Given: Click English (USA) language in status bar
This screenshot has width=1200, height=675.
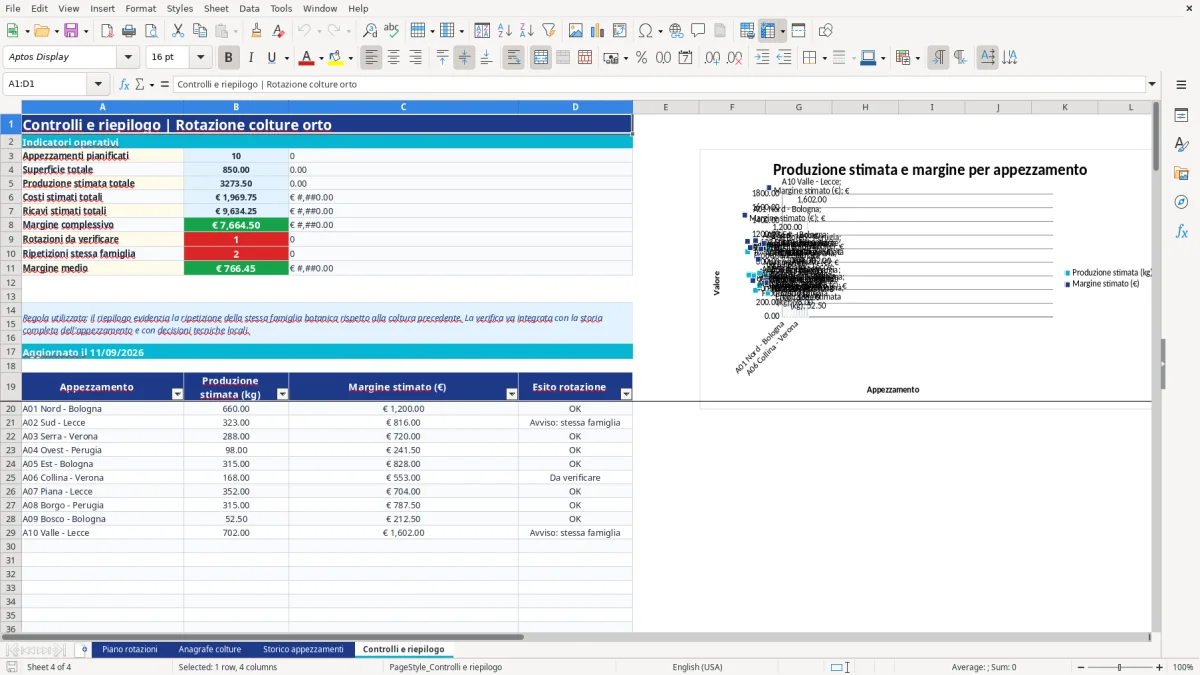Looking at the screenshot, I should [x=697, y=667].
